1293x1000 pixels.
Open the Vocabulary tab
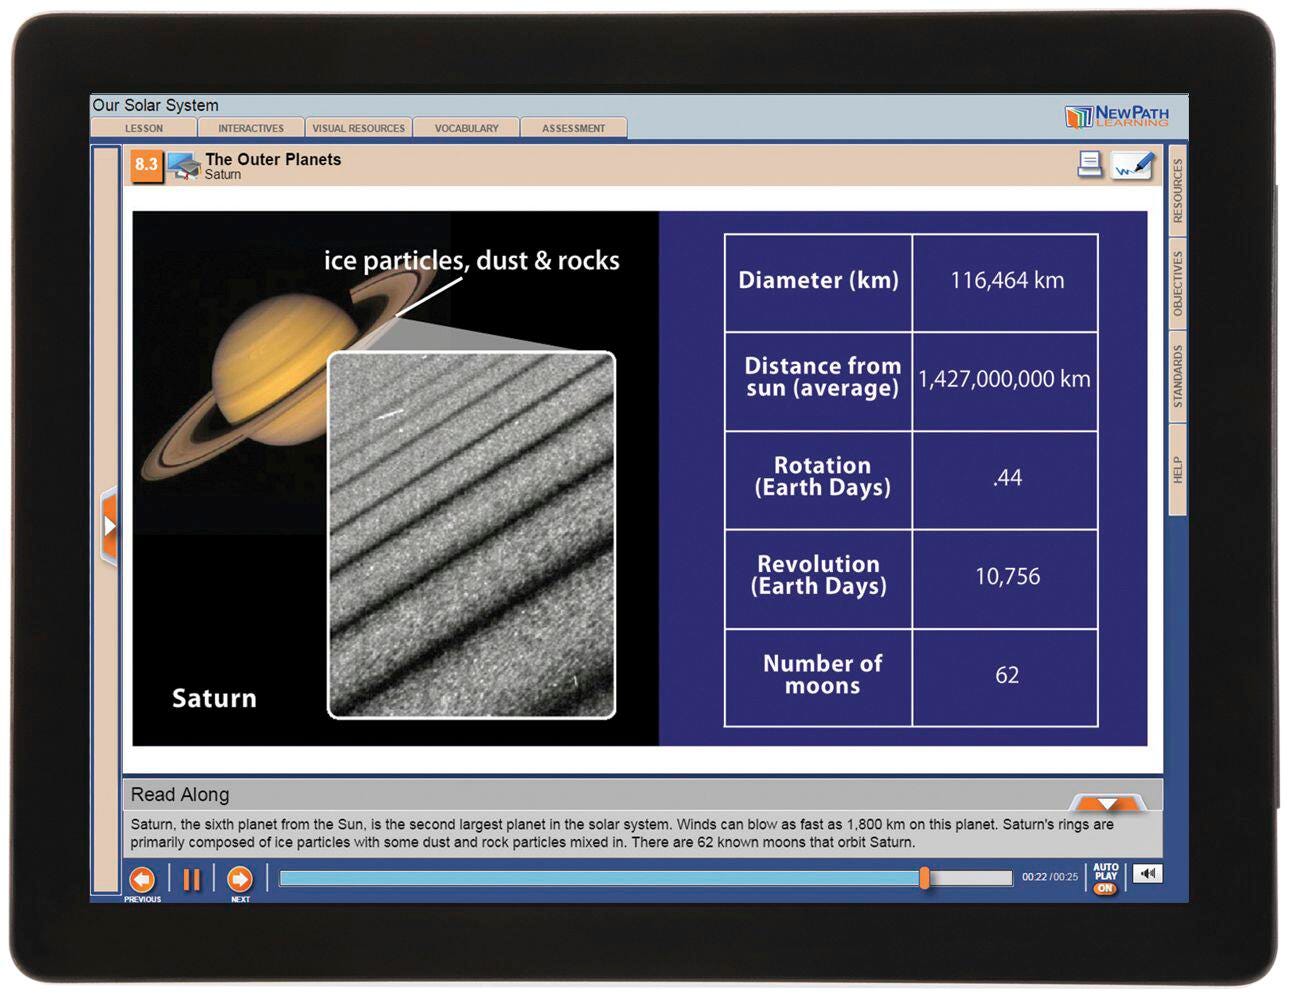click(x=466, y=128)
